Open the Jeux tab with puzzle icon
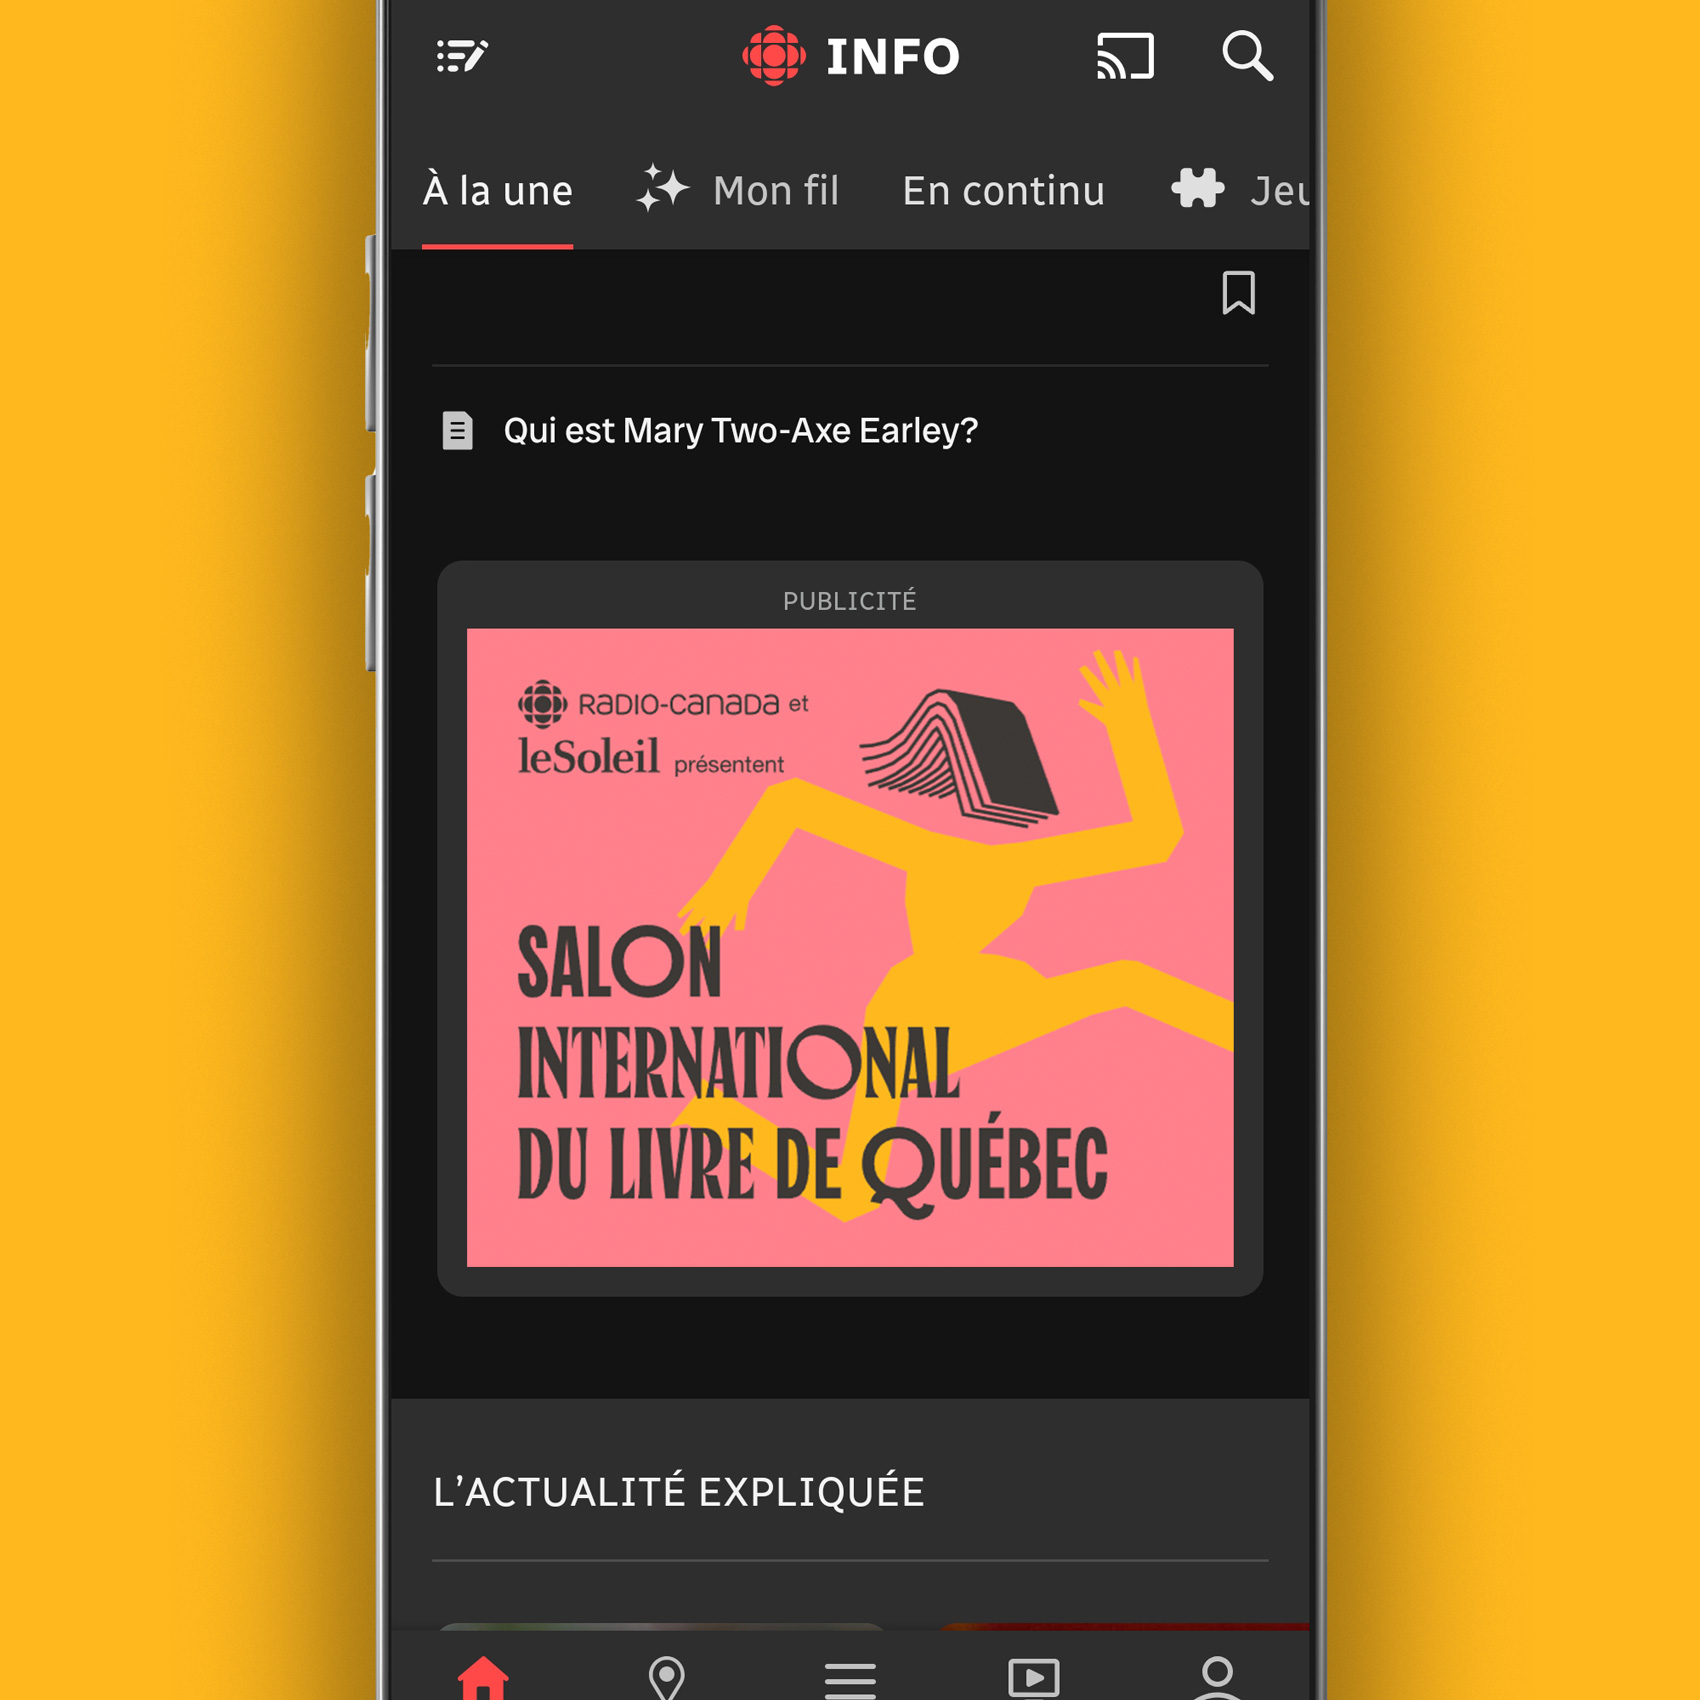This screenshot has height=1700, width=1700. click(x=1242, y=190)
